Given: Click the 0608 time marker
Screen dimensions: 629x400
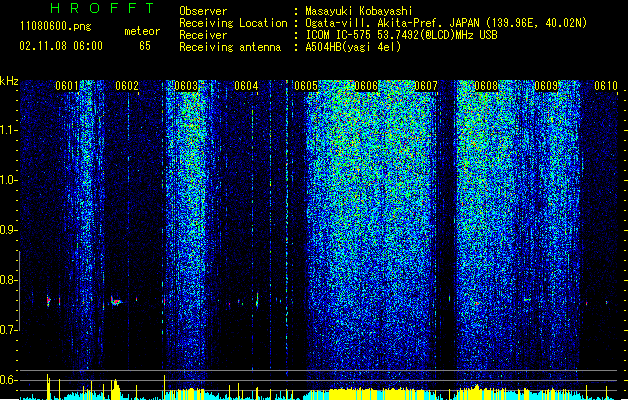Looking at the screenshot, I should [486, 86].
